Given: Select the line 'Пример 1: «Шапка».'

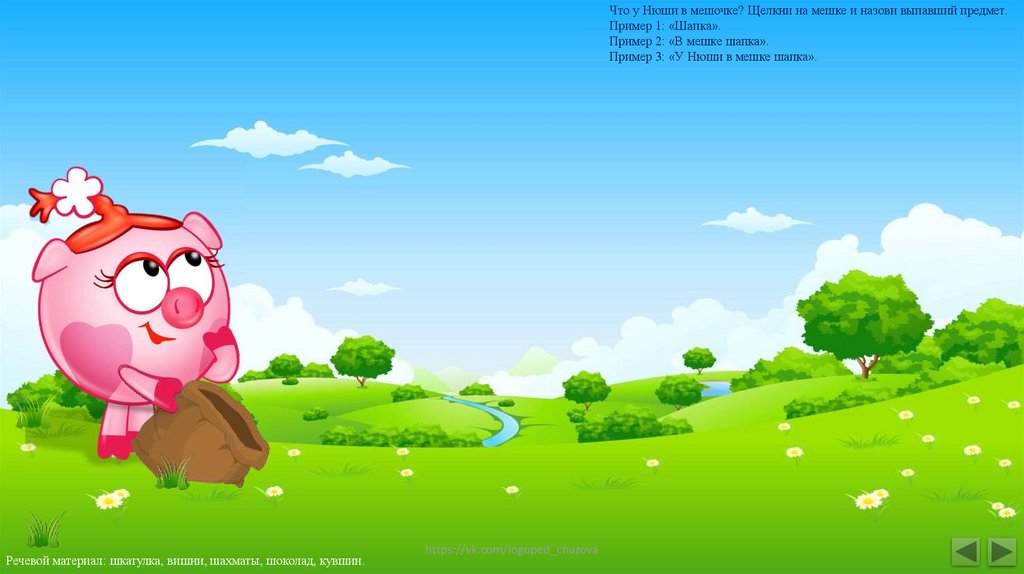Looking at the screenshot, I should 665,26.
